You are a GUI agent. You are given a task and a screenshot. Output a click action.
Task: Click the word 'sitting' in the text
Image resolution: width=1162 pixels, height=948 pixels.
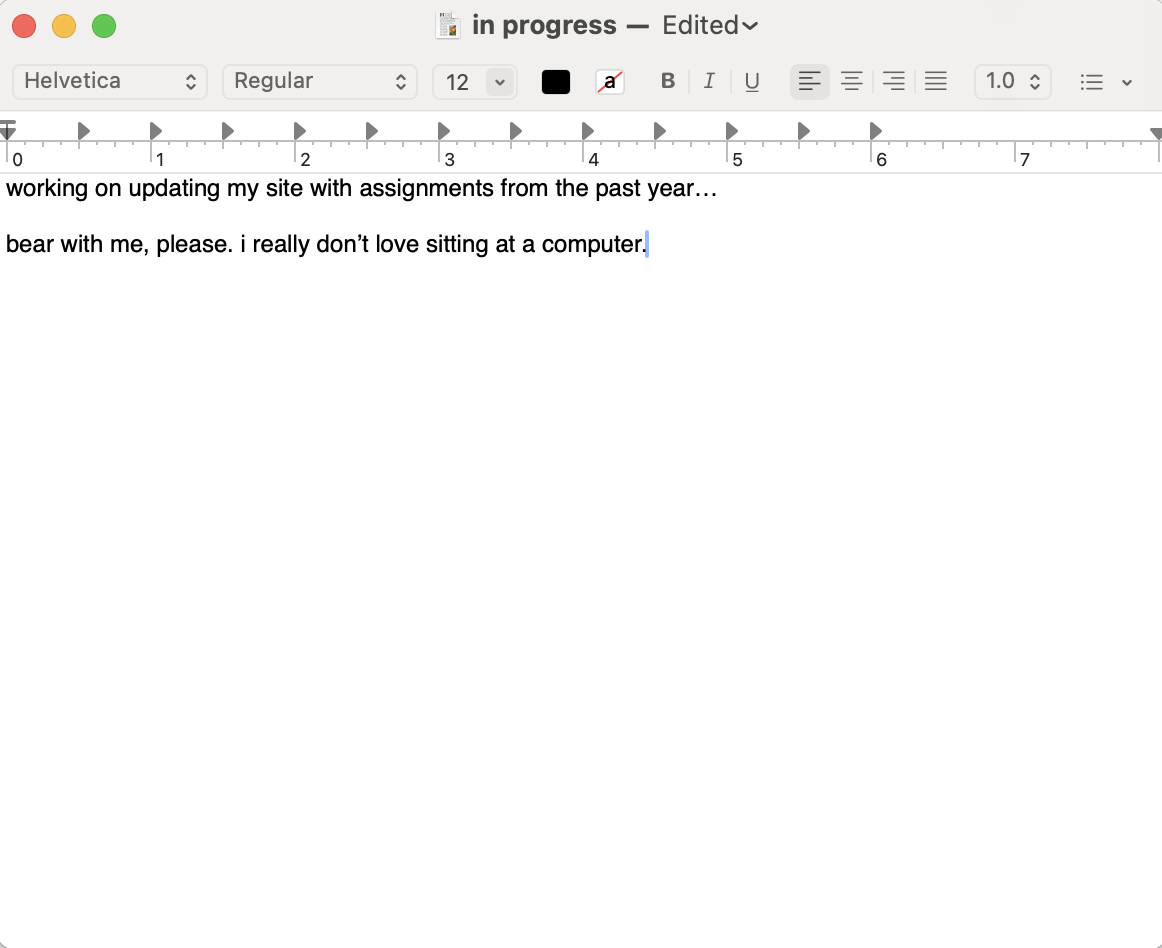456,245
